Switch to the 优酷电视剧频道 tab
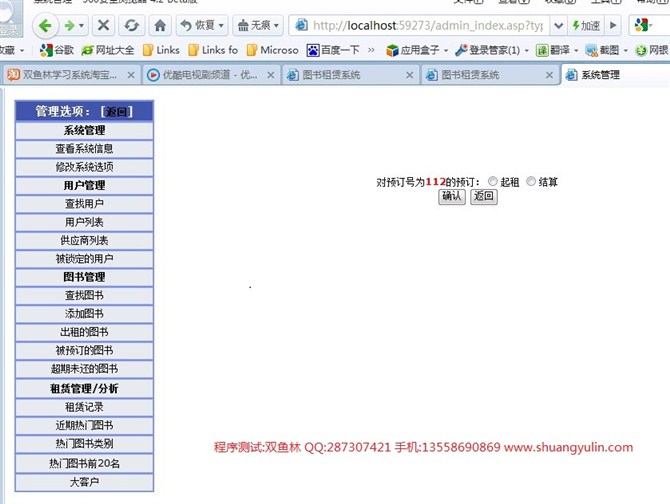This screenshot has width=670, height=504. [205, 74]
